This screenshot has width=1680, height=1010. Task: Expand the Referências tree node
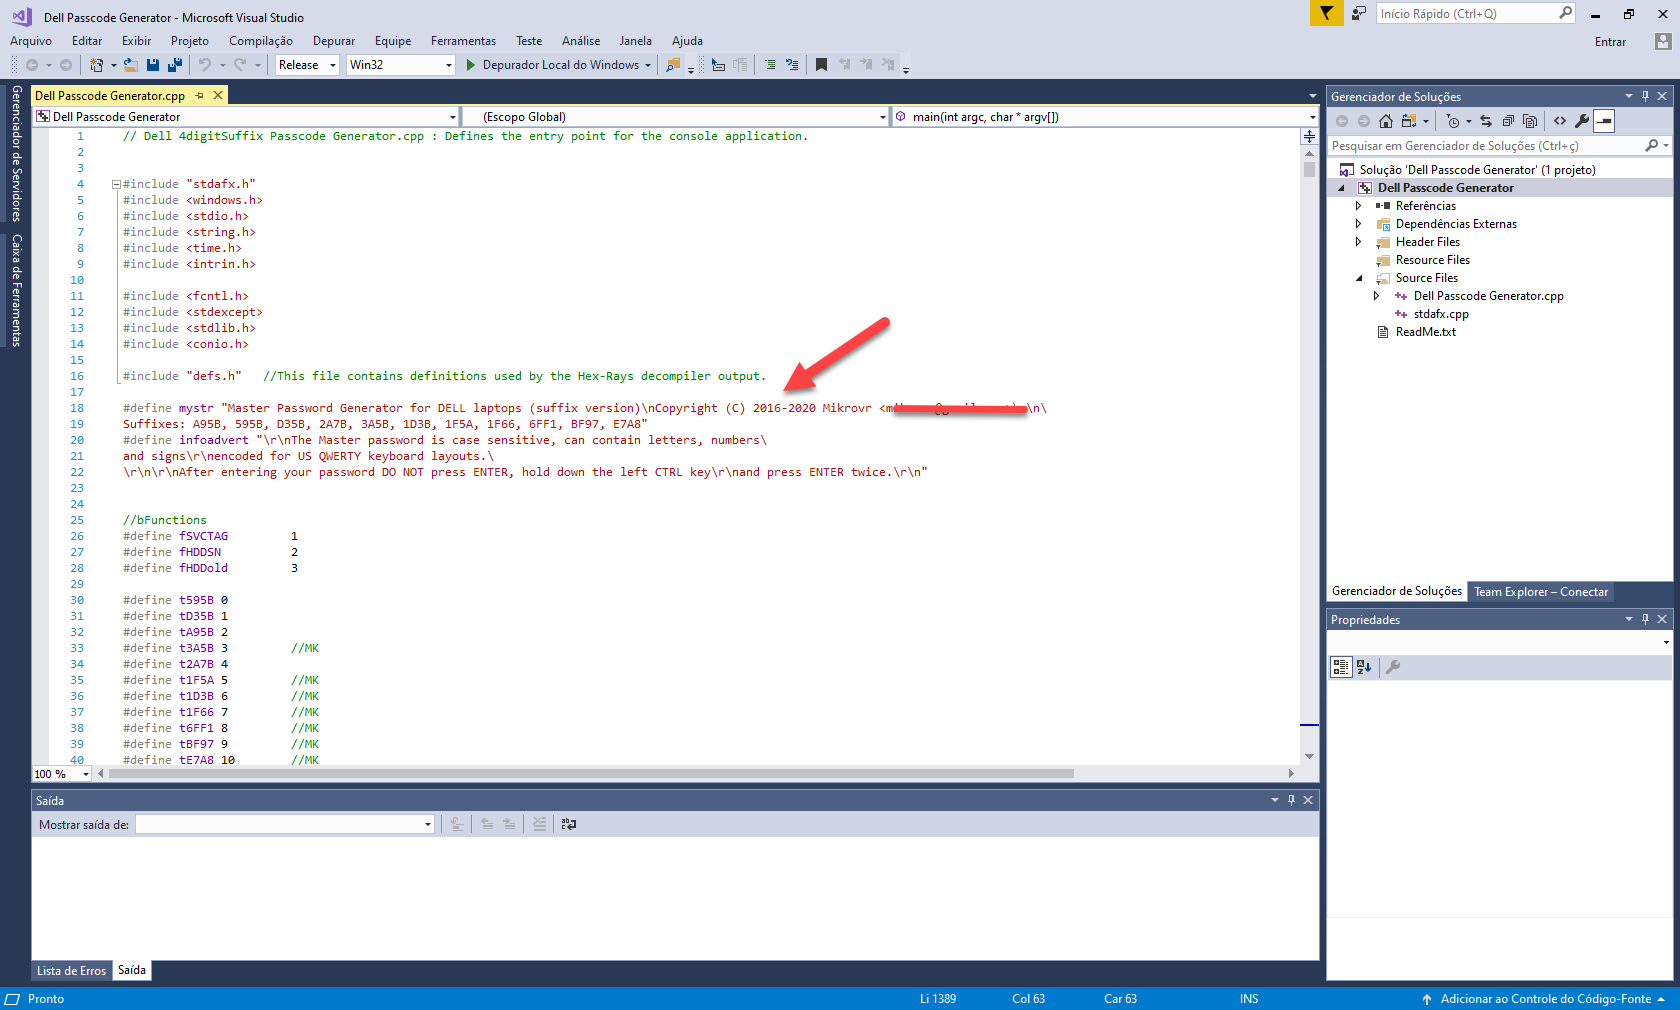point(1358,206)
